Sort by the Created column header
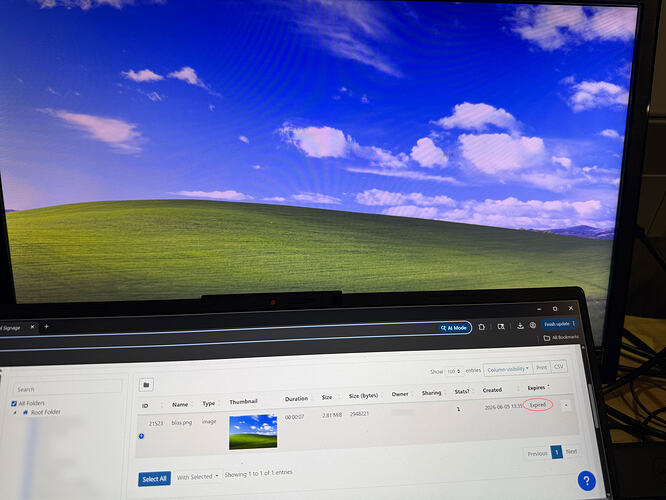Image resolution: width=666 pixels, height=500 pixels. tap(492, 390)
